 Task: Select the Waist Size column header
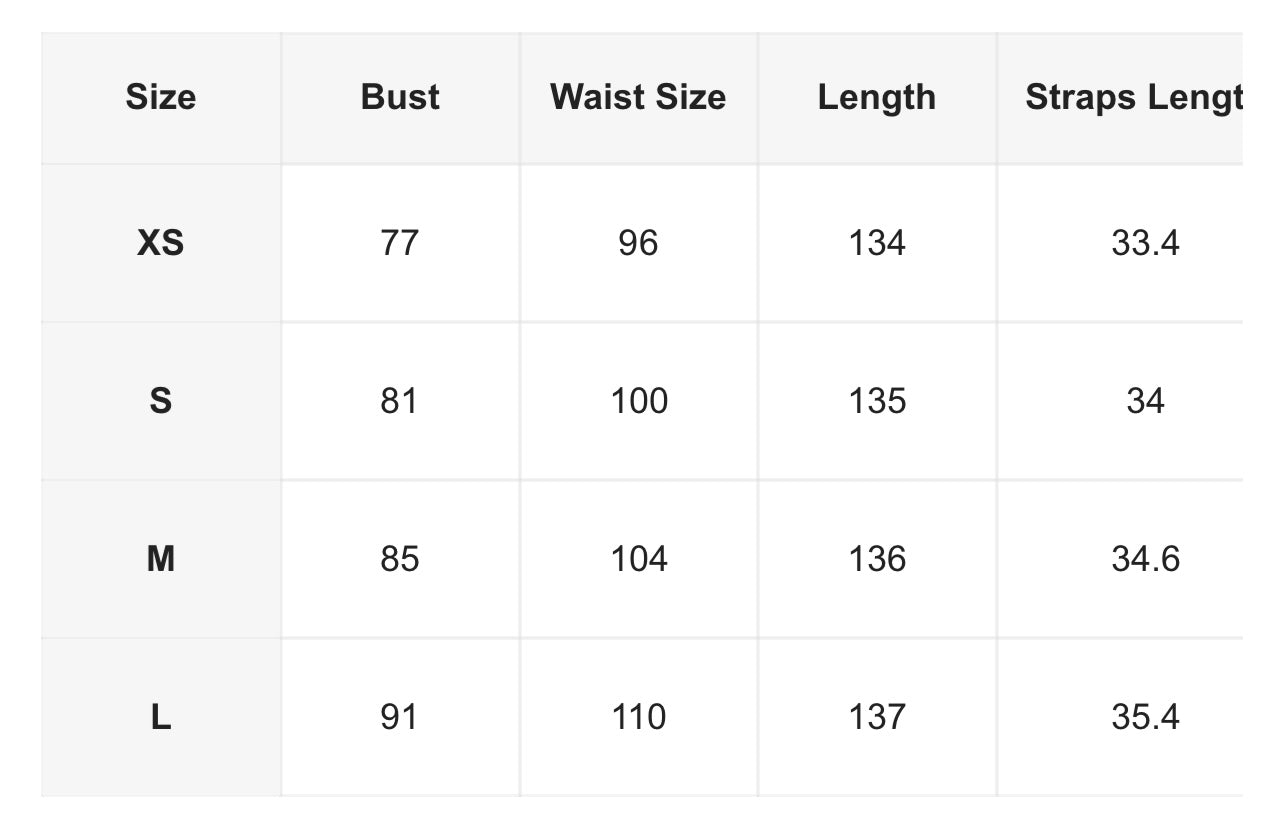[638, 97]
